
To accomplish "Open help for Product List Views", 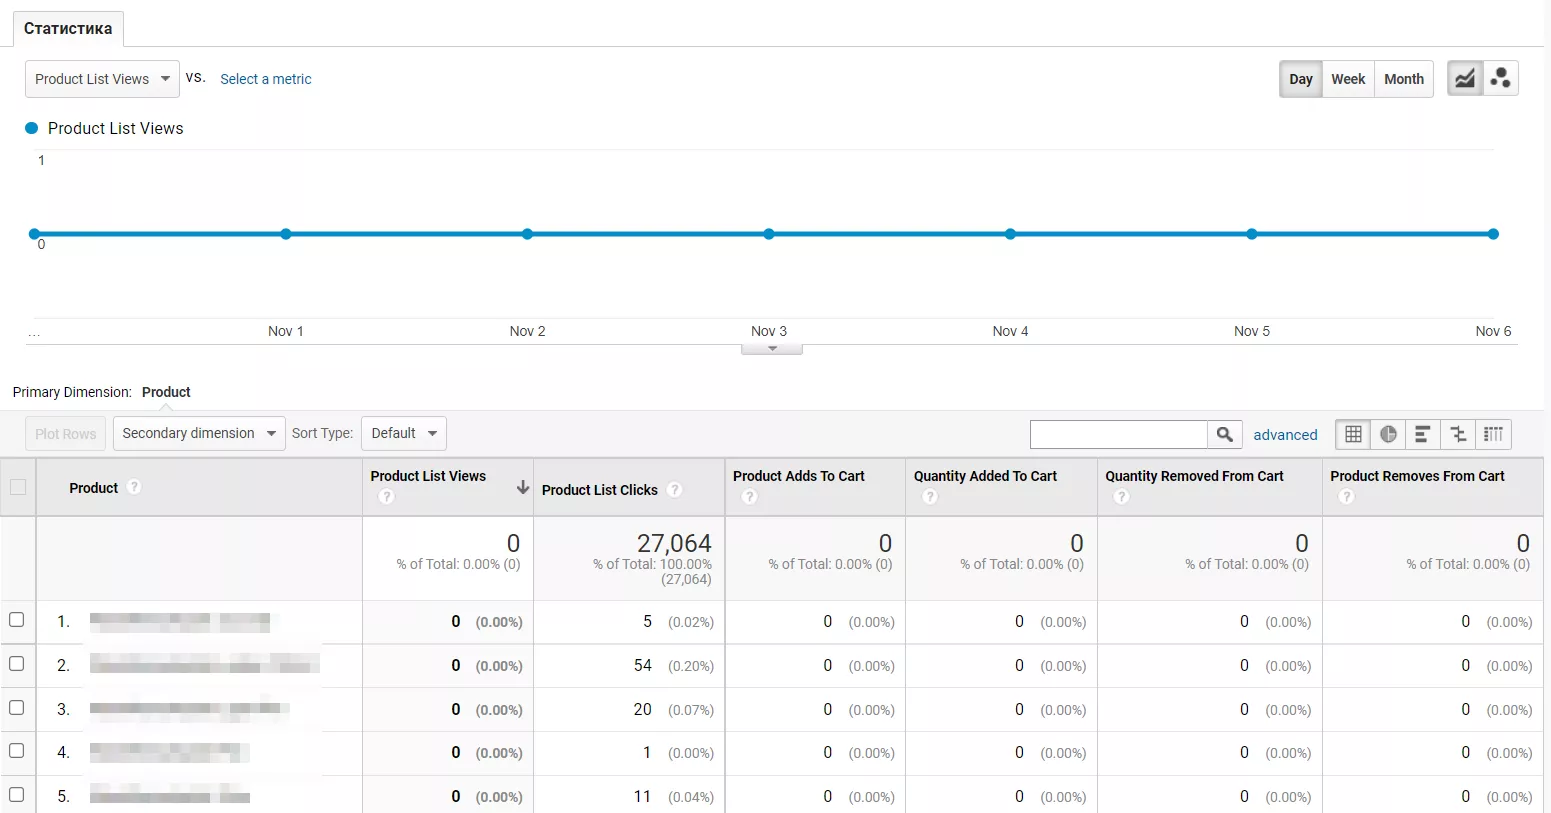I will [x=387, y=497].
